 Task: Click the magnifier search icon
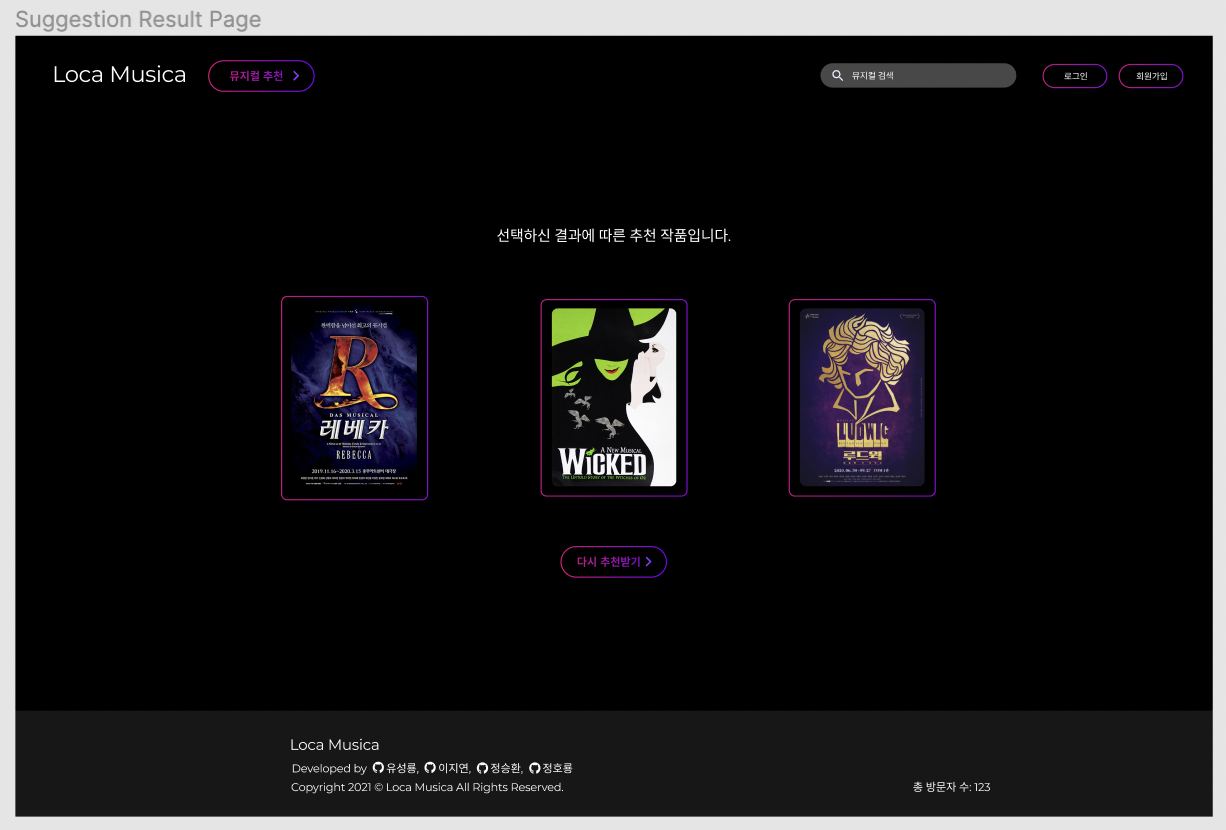pyautogui.click(x=838, y=76)
